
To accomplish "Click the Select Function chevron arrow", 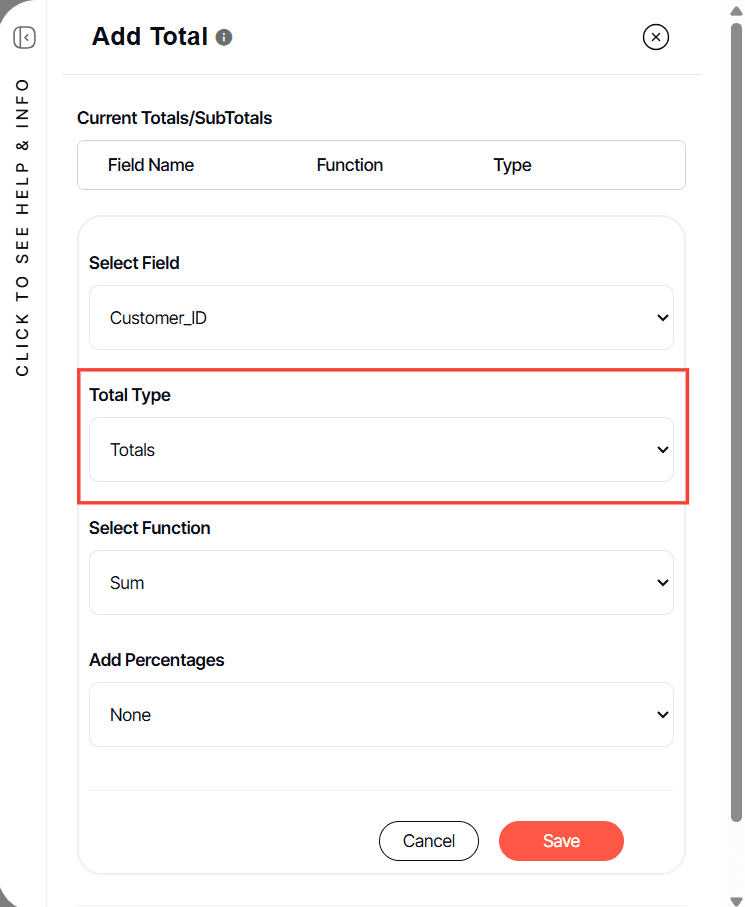I will pos(662,583).
